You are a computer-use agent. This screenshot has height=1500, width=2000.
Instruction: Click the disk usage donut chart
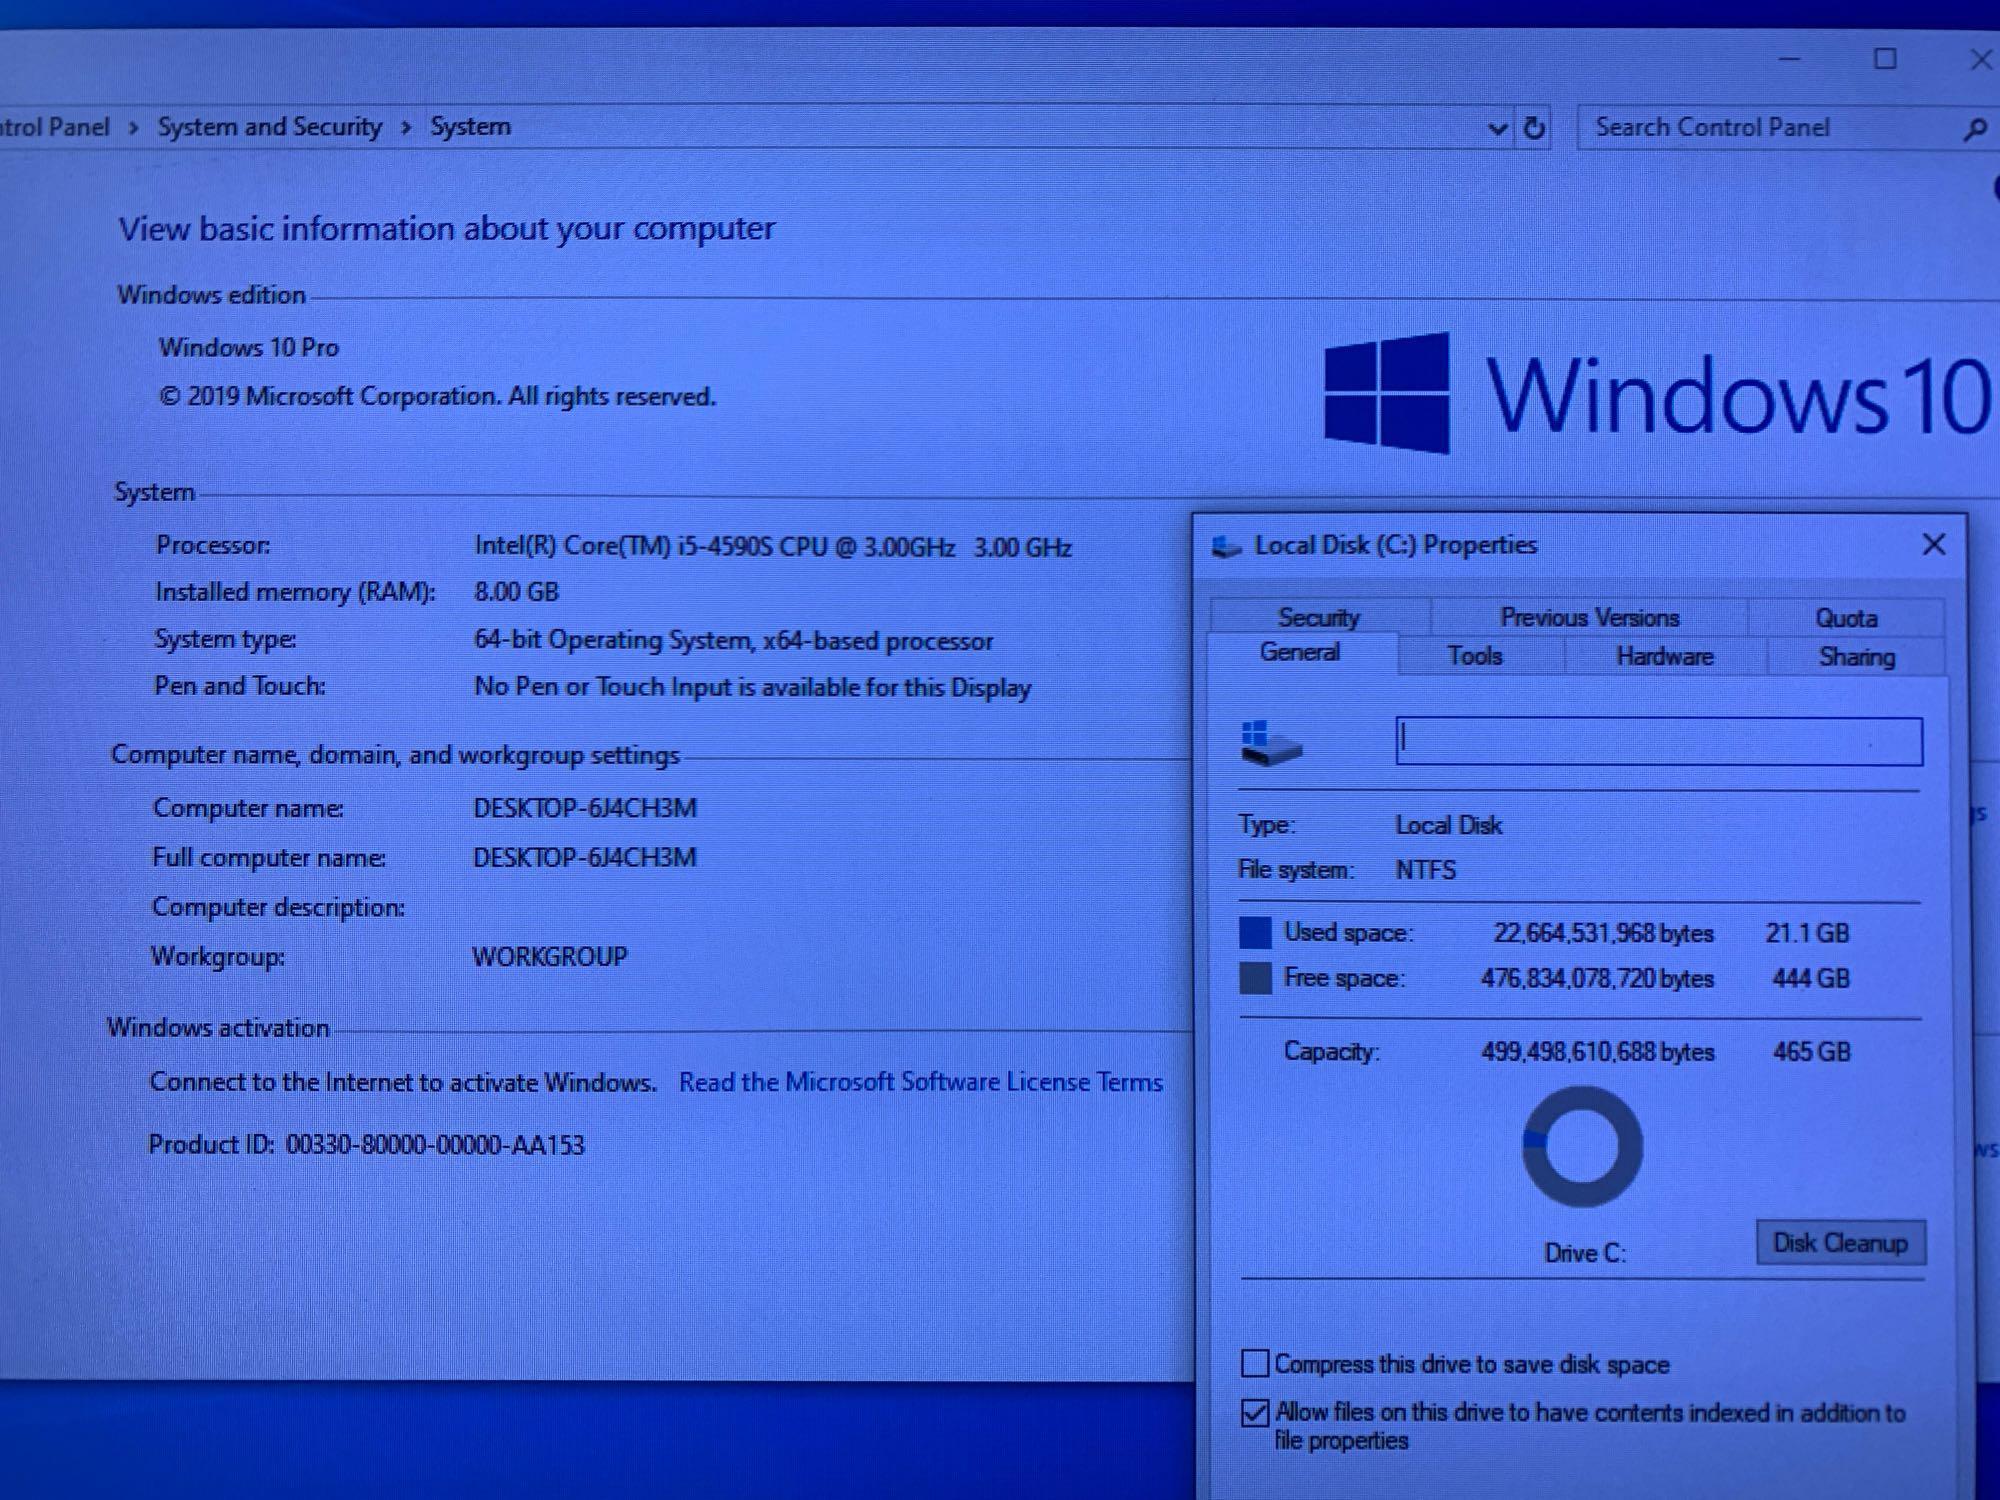pyautogui.click(x=1582, y=1147)
